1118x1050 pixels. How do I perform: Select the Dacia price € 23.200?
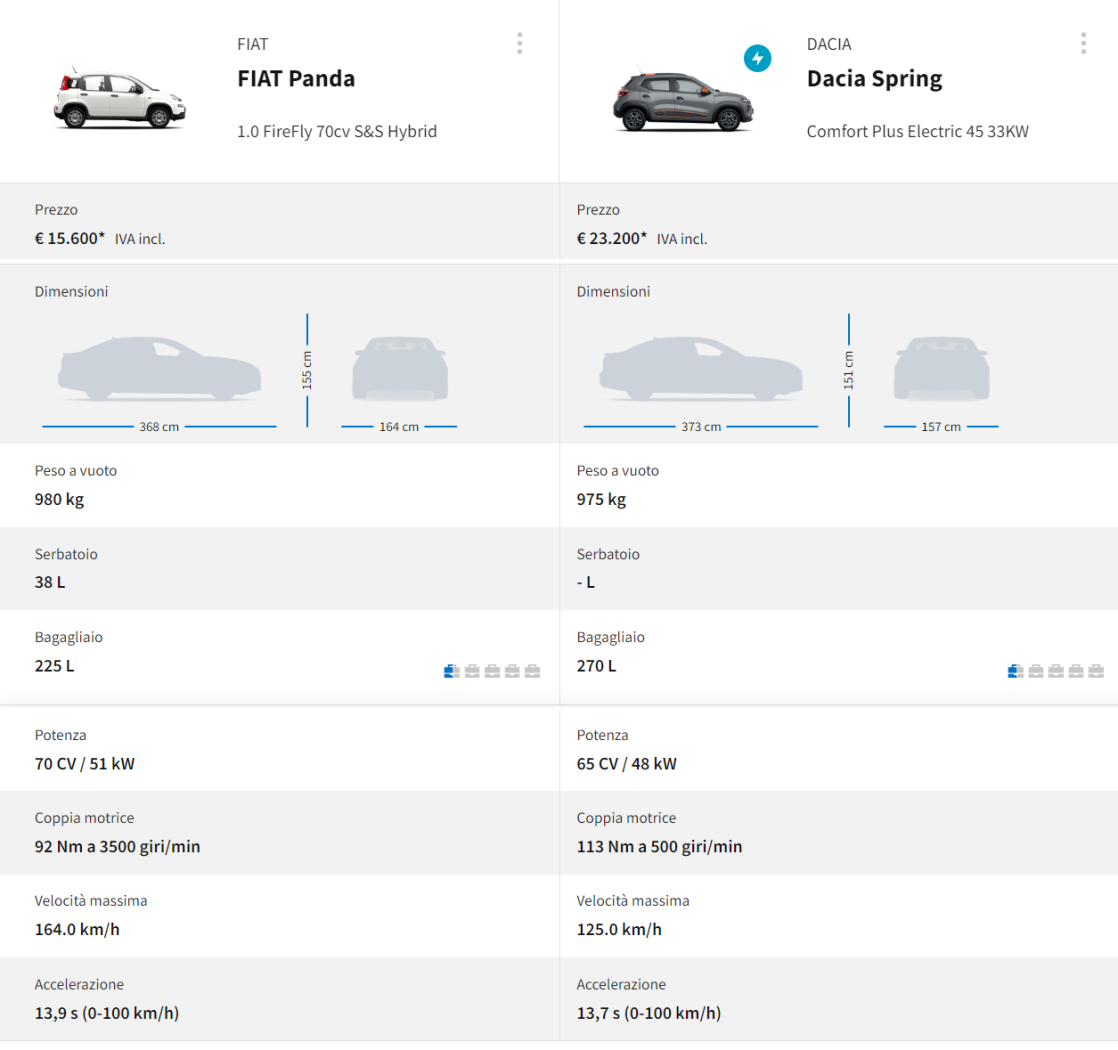[611, 238]
